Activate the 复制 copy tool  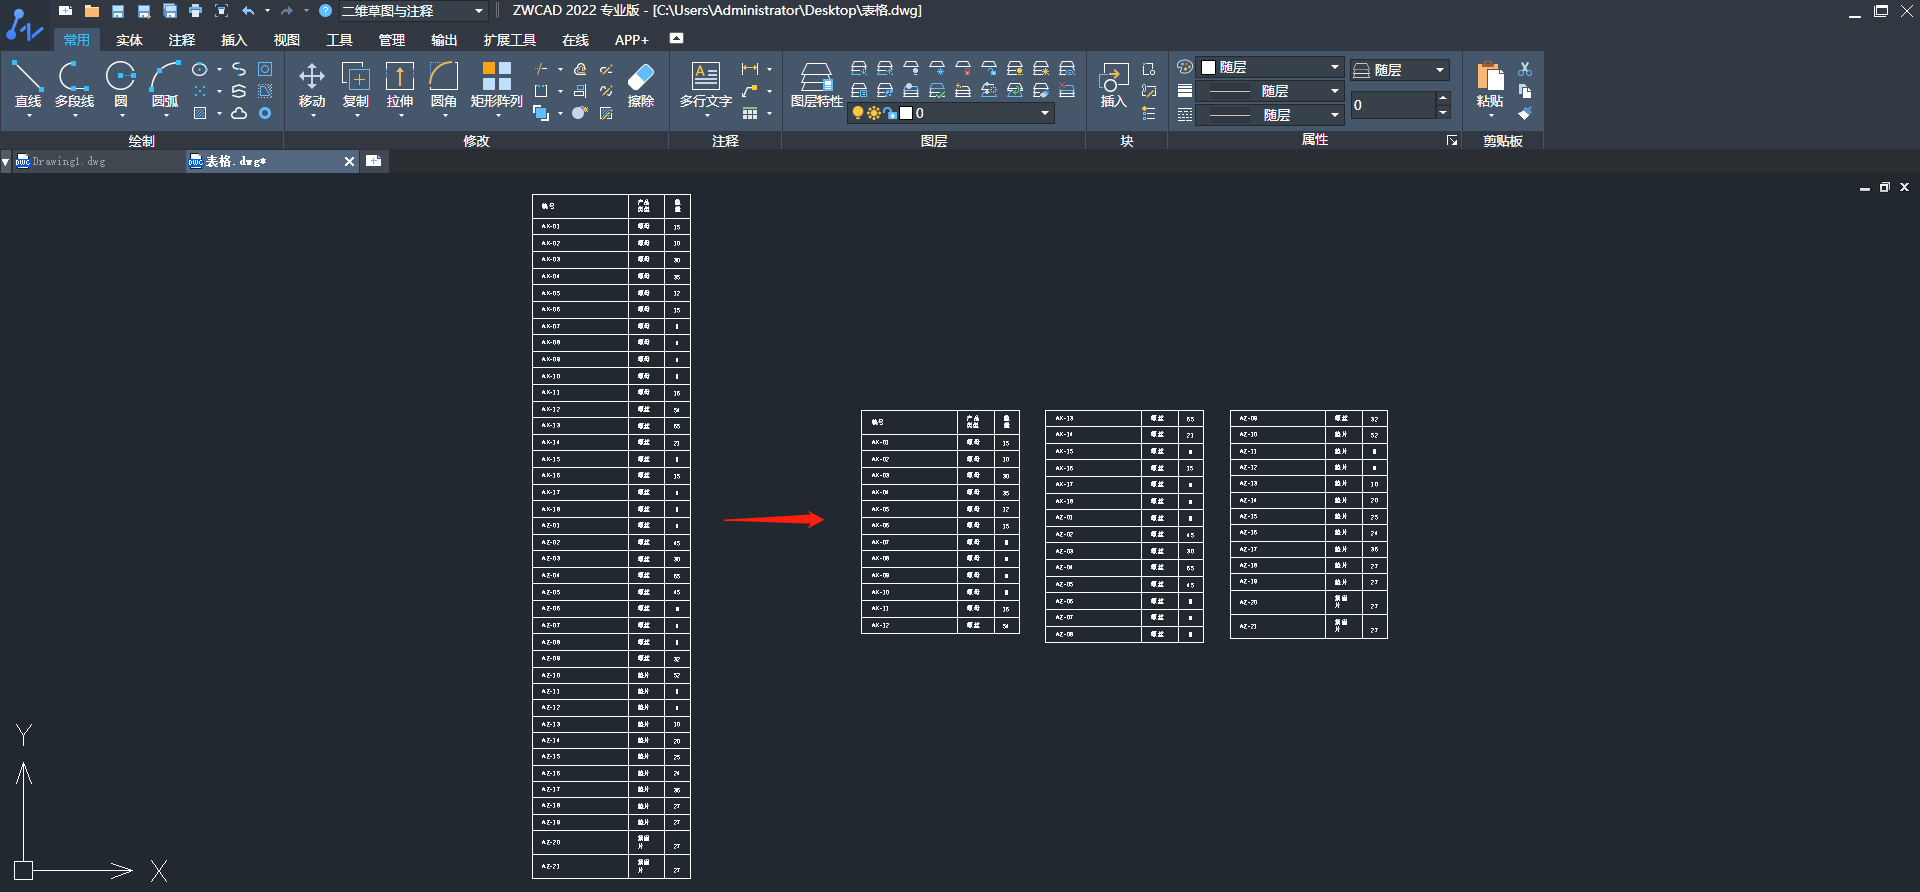point(356,85)
